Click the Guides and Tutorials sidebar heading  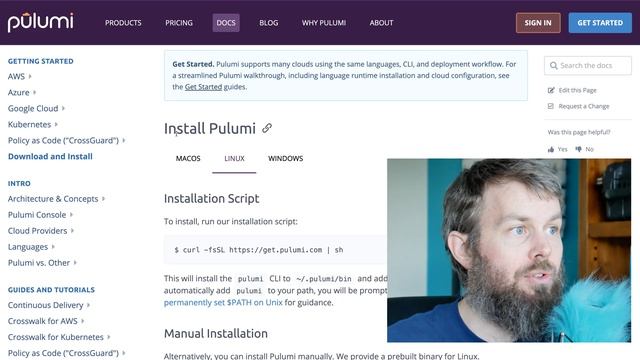(51, 290)
